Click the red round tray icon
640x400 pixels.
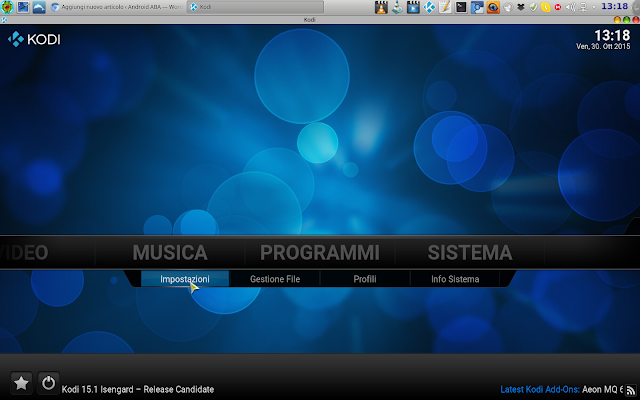coord(558,7)
